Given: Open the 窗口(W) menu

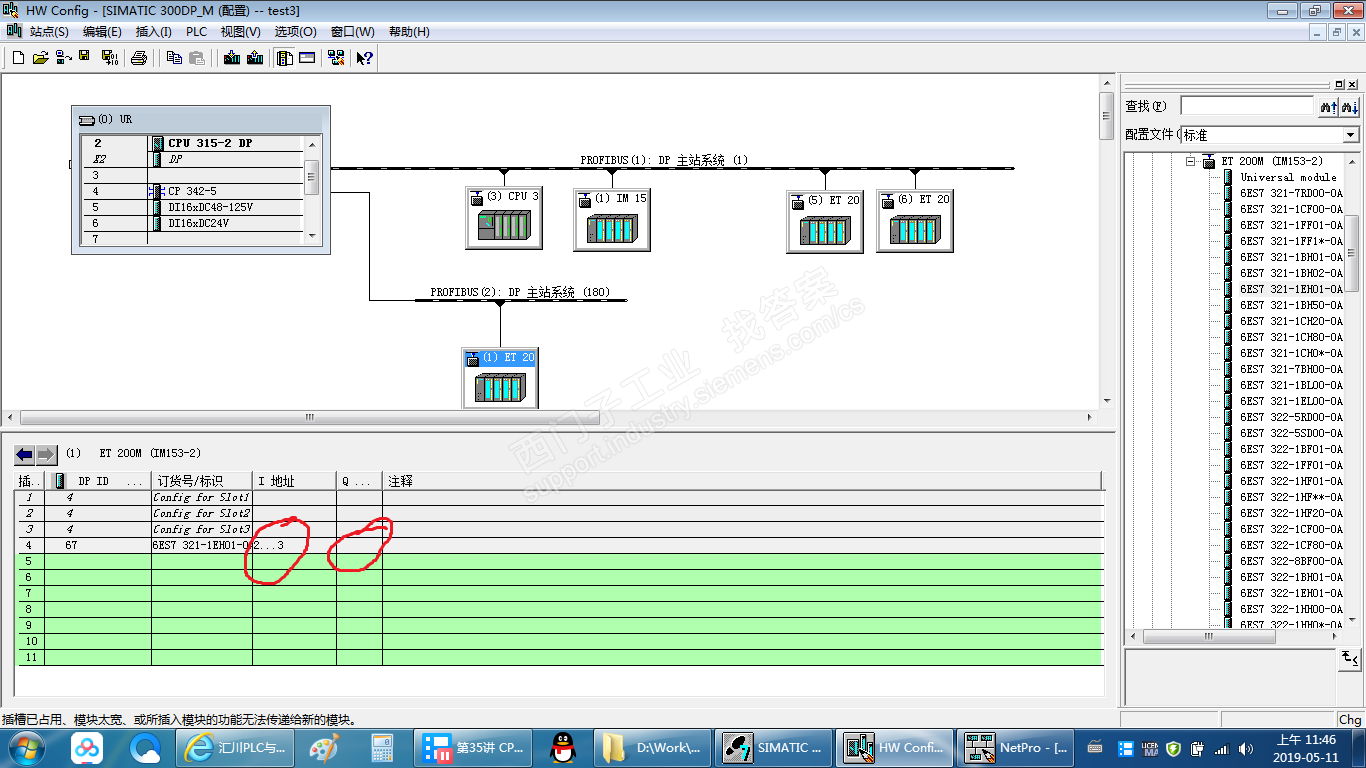Looking at the screenshot, I should pos(353,32).
